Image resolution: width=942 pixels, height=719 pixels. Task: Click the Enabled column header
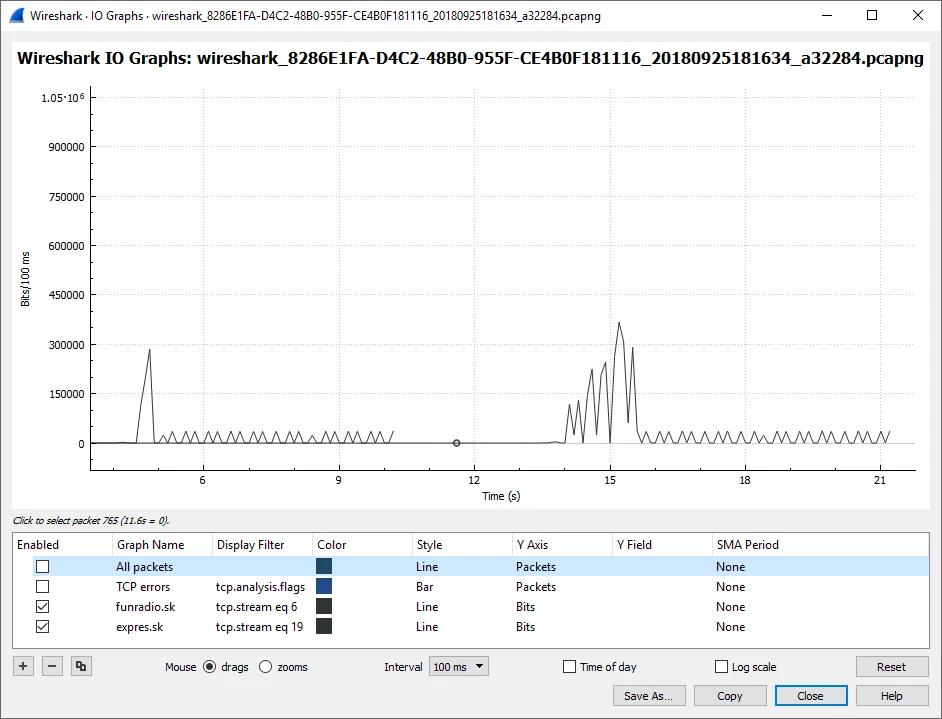(62, 545)
